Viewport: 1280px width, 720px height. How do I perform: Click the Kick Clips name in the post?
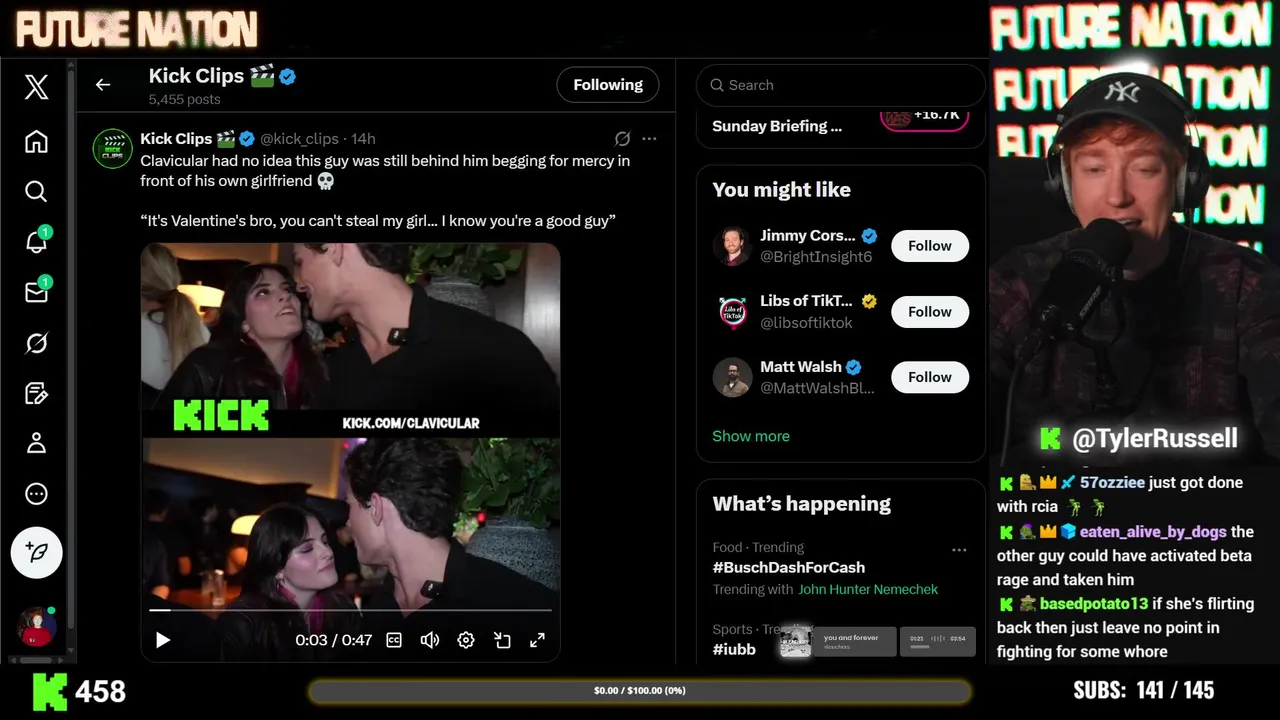click(x=176, y=139)
